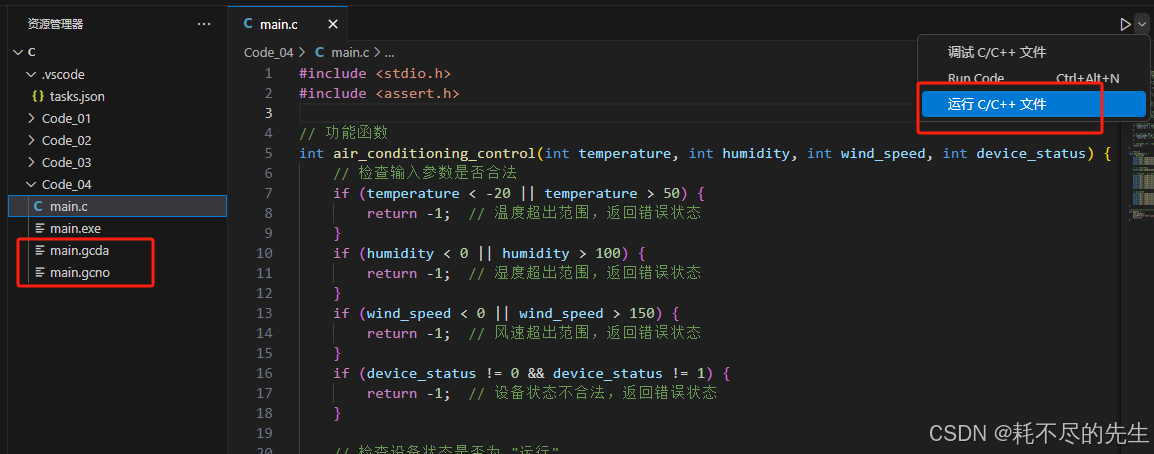Click #include <stdio.h> line
The image size is (1154, 454).
click(375, 73)
